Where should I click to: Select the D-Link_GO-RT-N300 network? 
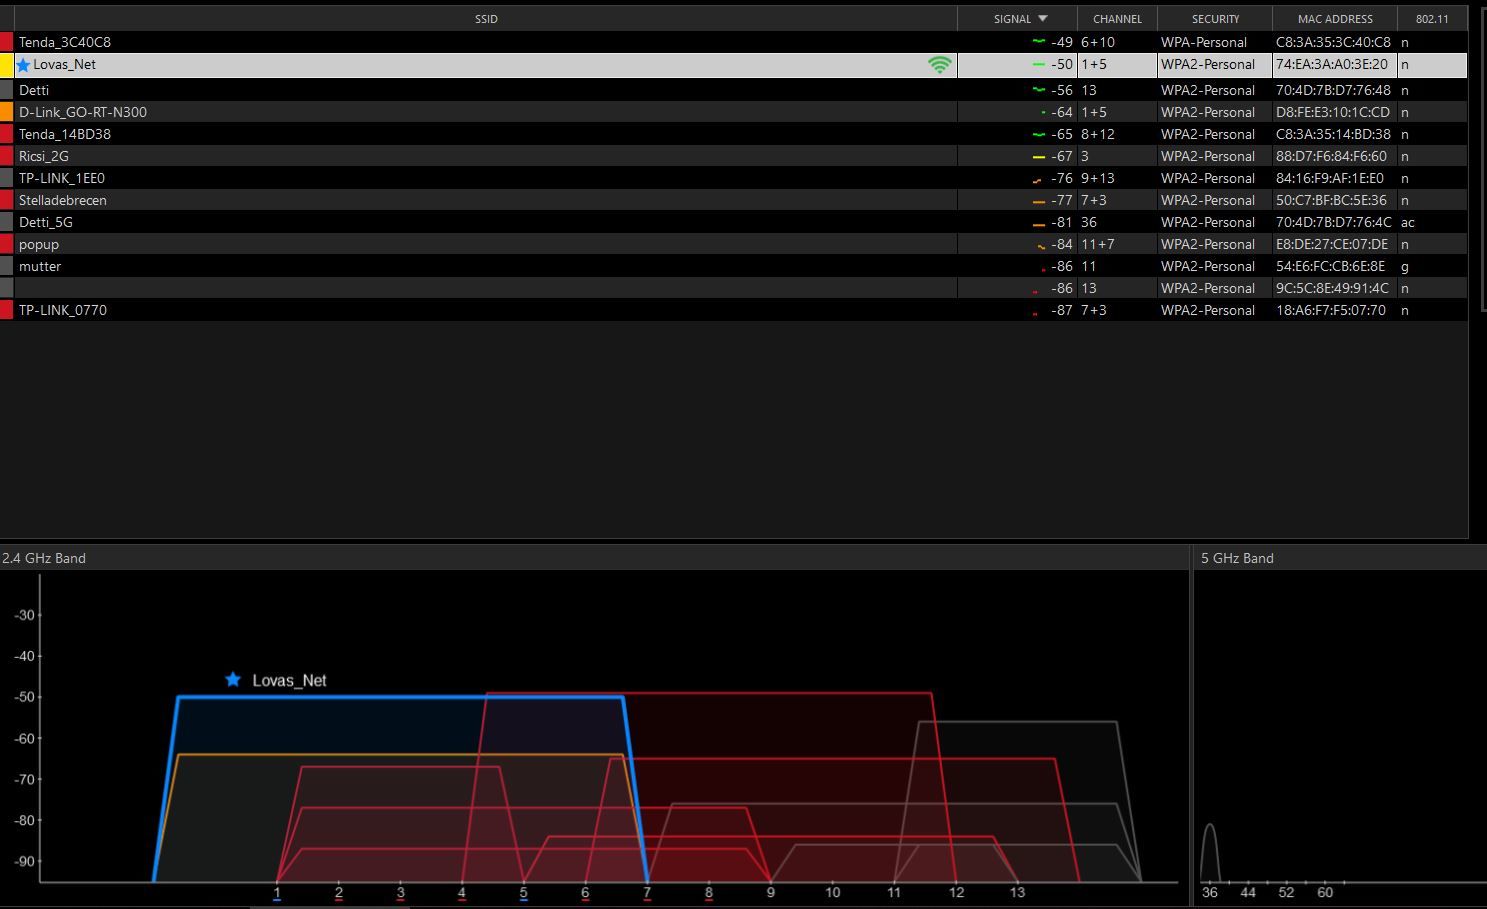(x=734, y=112)
